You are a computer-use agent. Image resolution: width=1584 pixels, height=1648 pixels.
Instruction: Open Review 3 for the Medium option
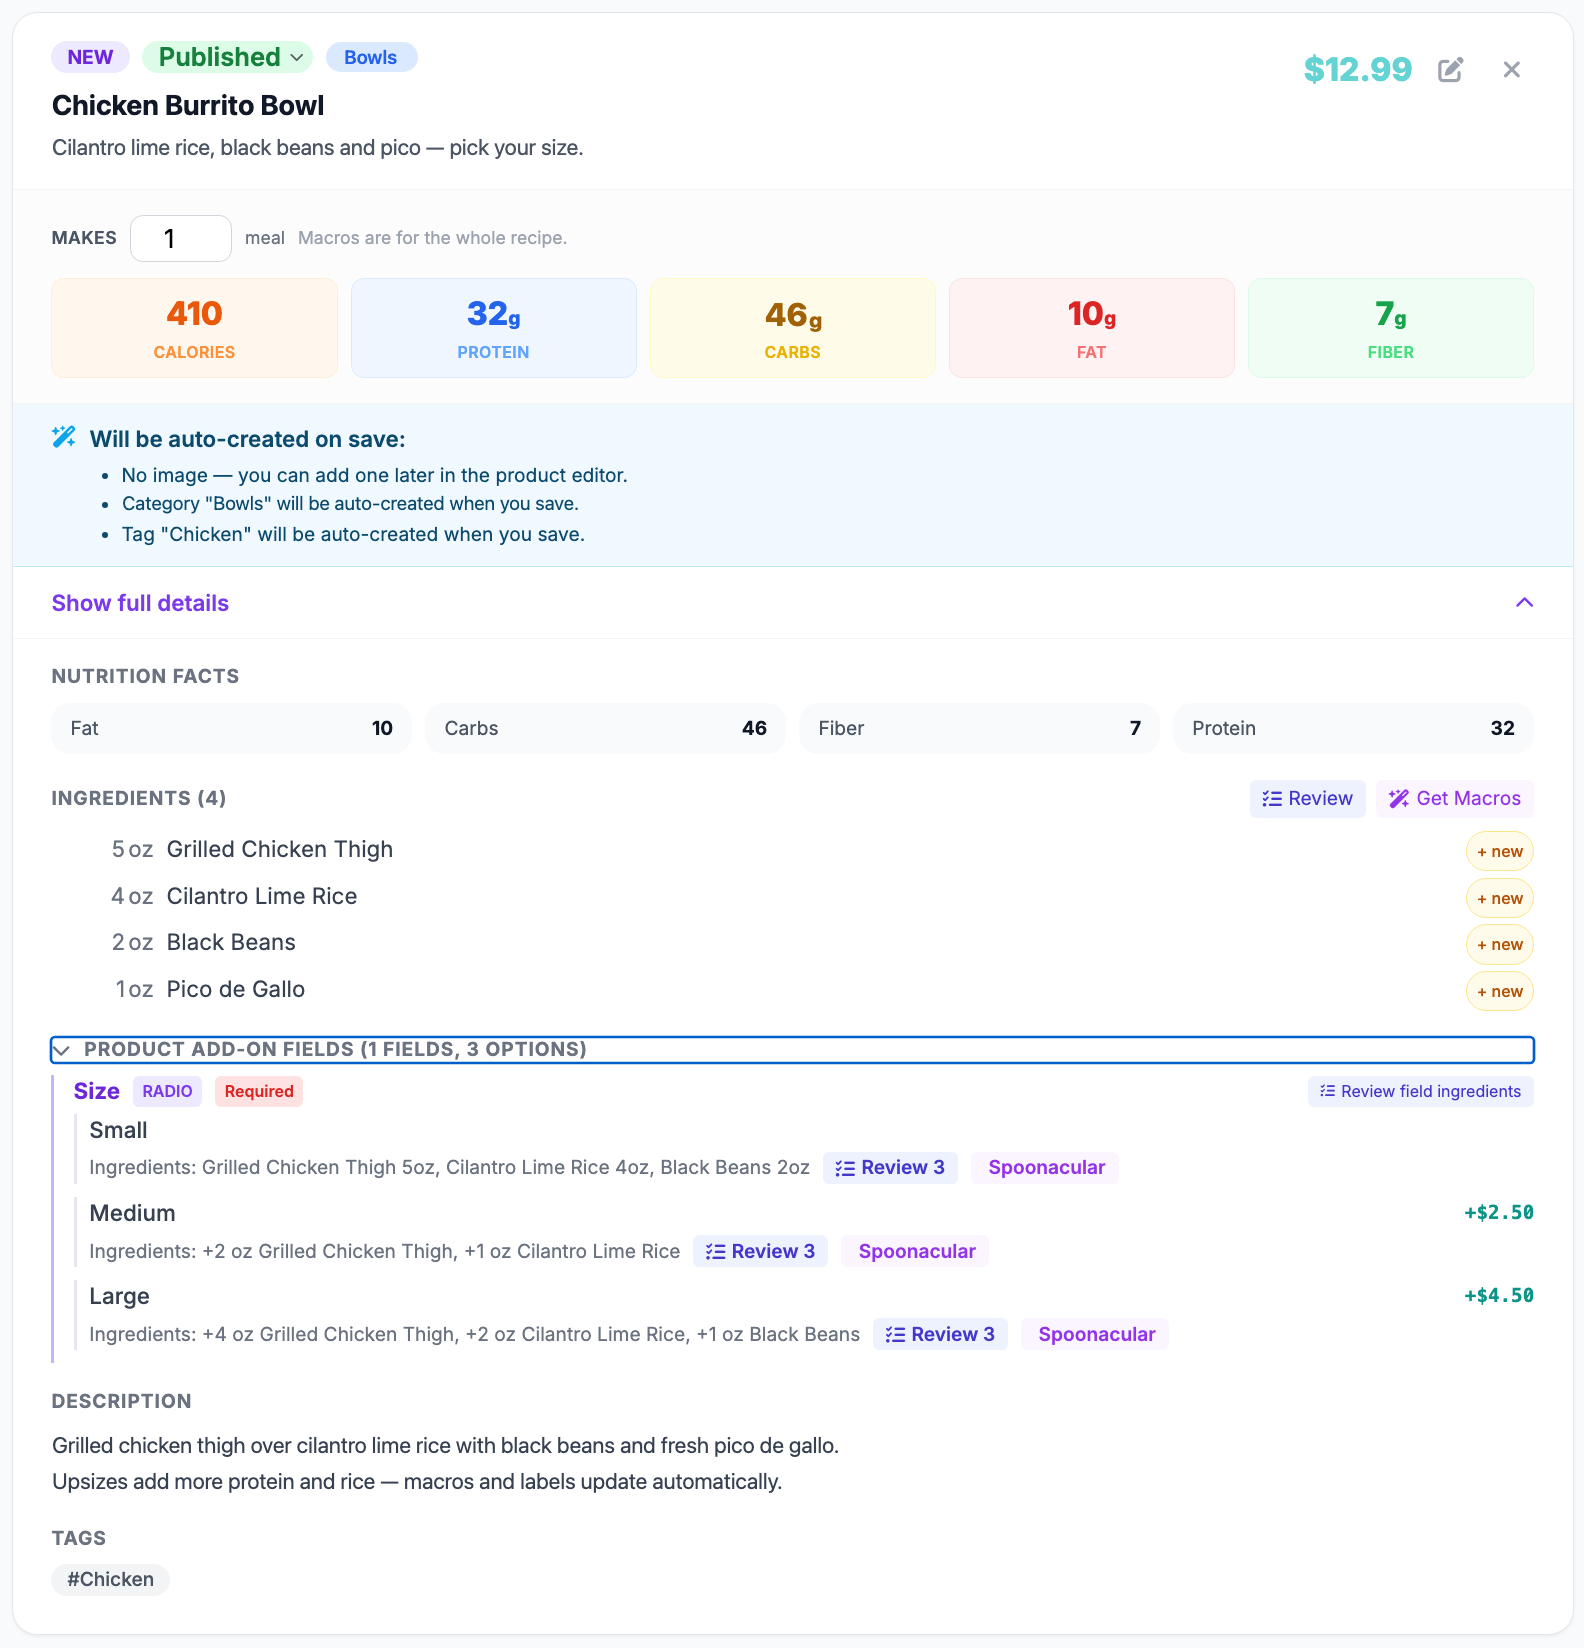click(x=760, y=1251)
